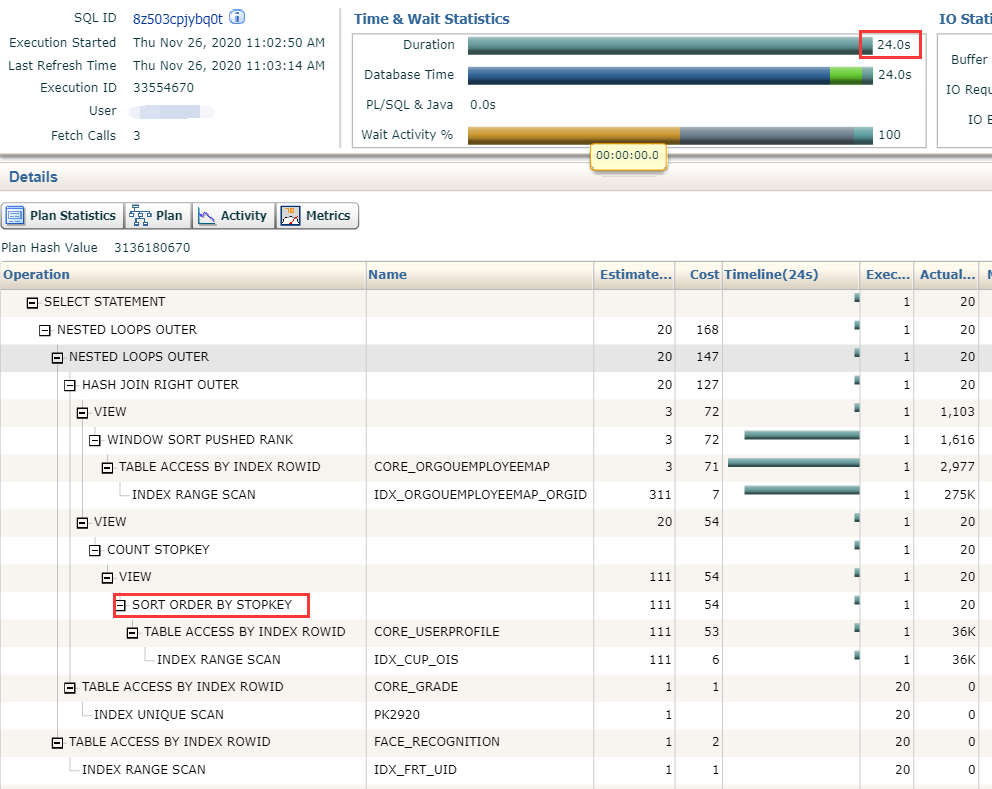The width and height of the screenshot is (992, 789).
Task: Click the Metrics tab icon
Action: point(290,216)
